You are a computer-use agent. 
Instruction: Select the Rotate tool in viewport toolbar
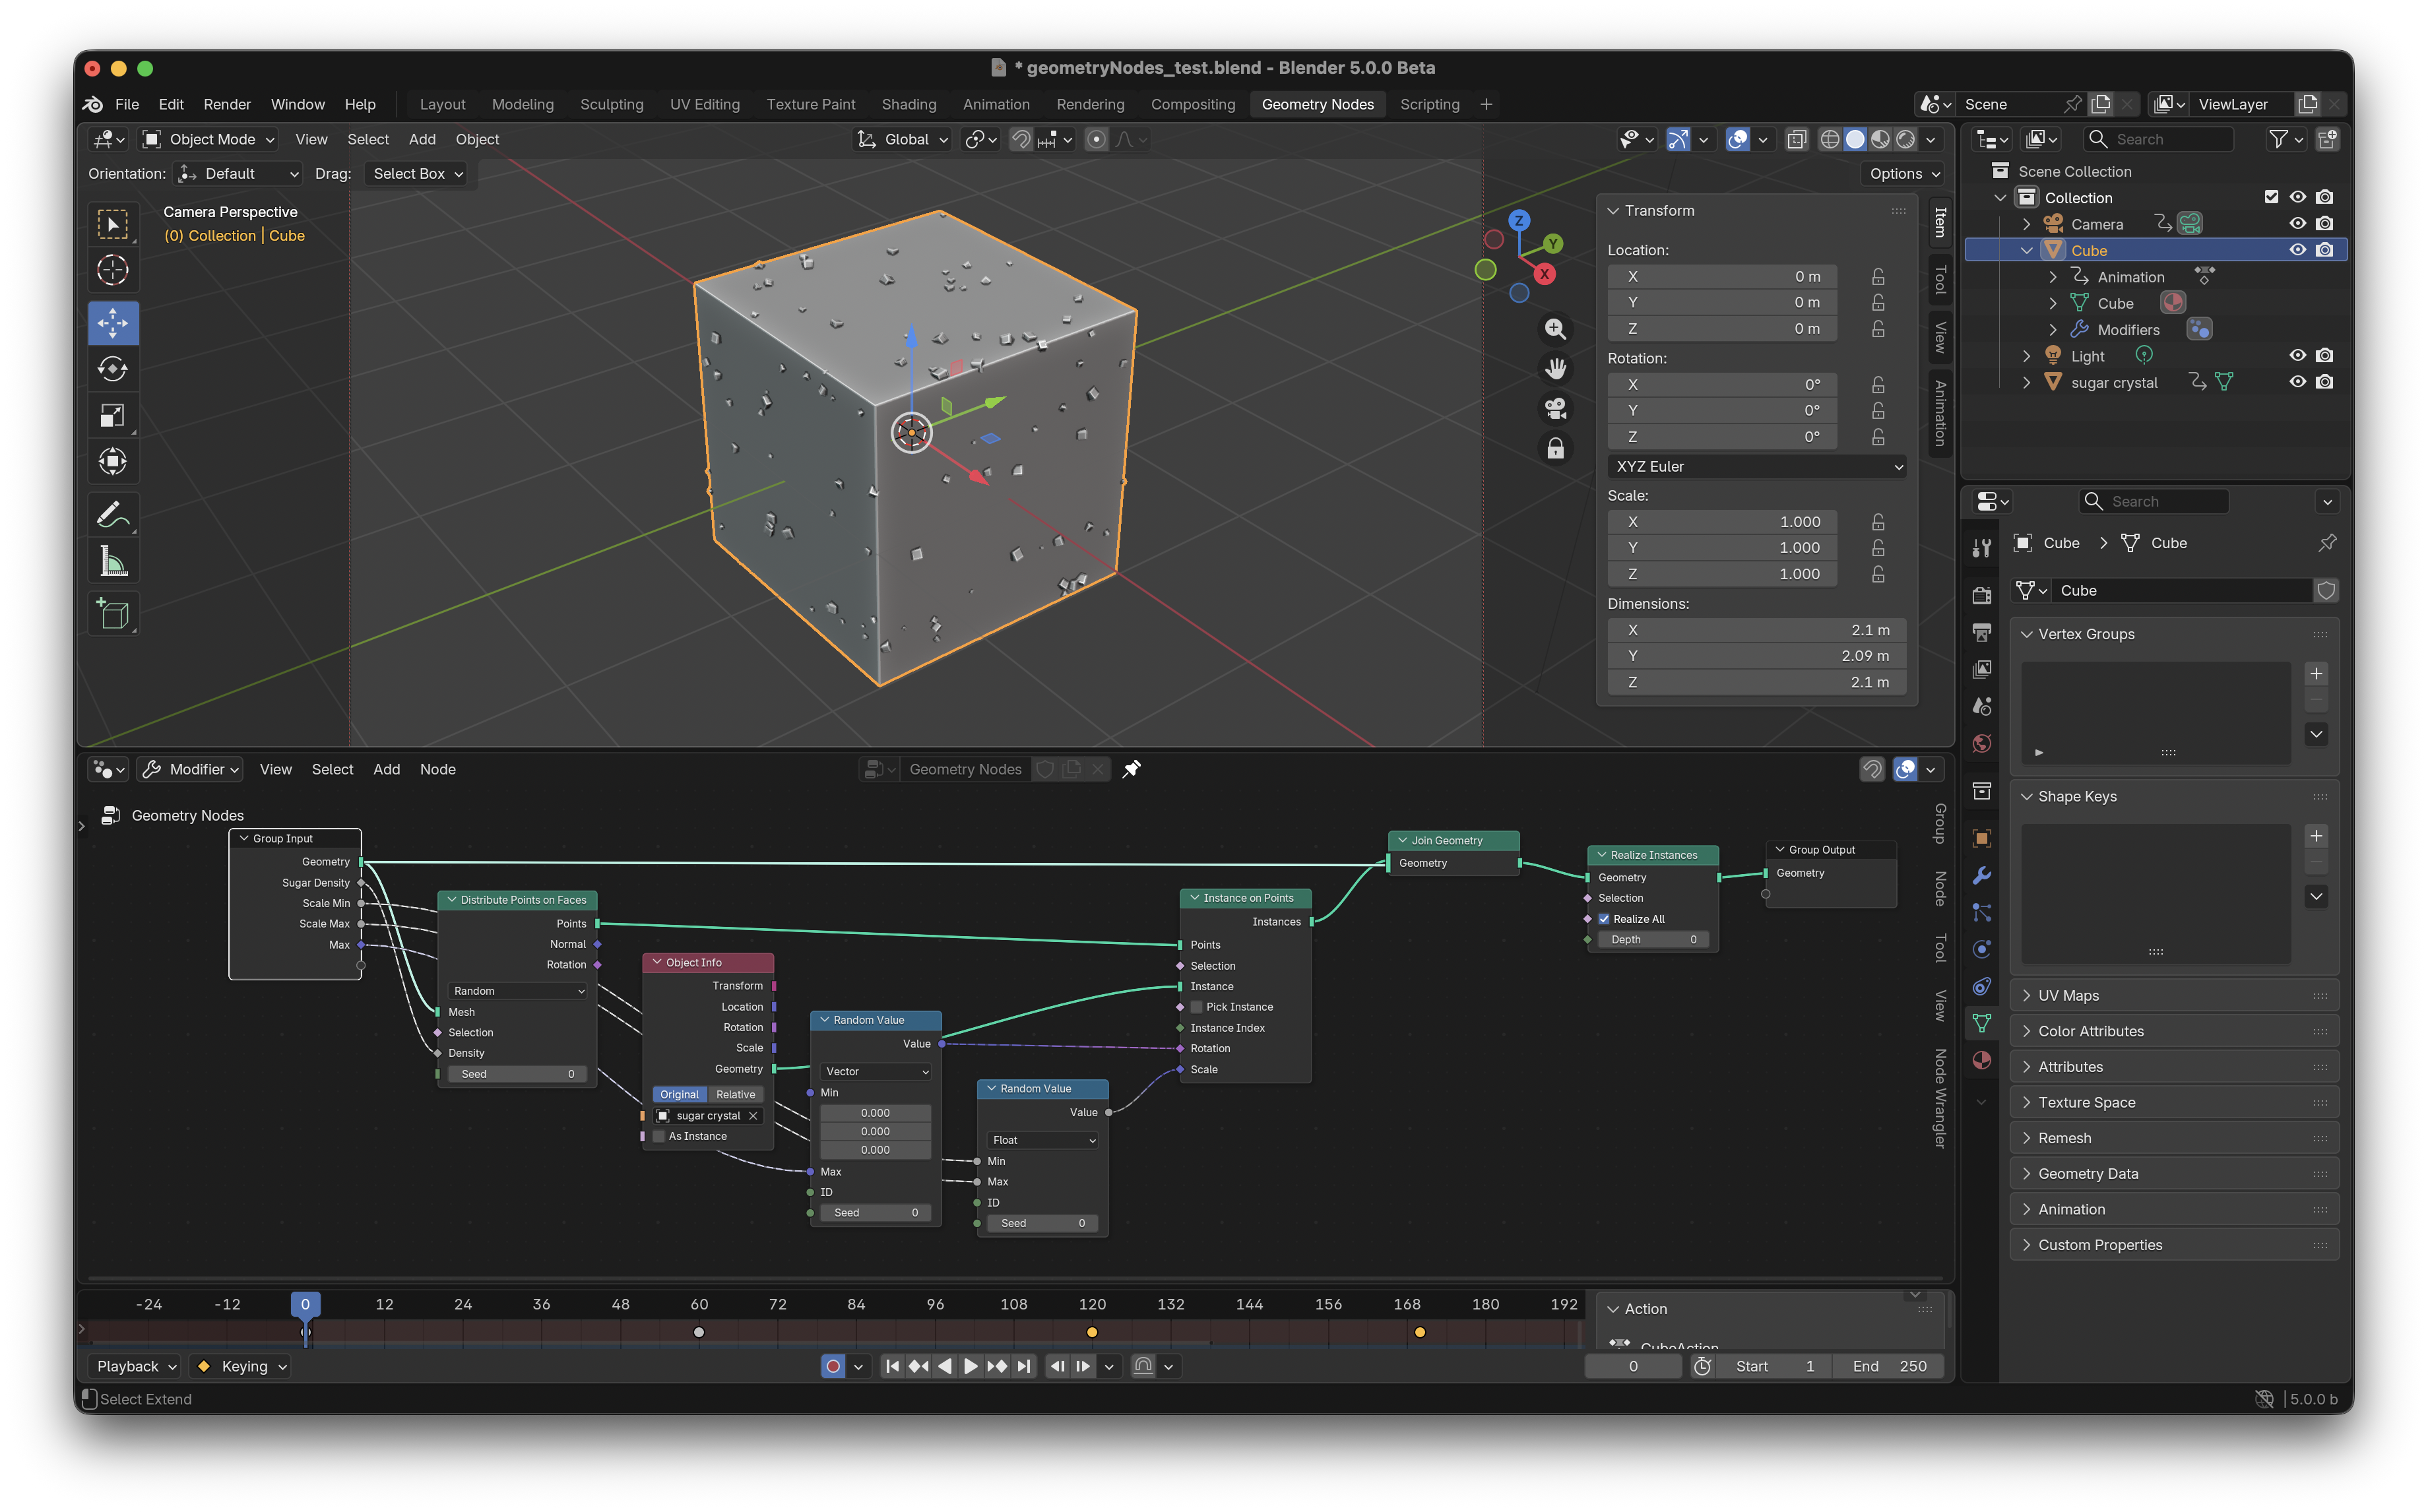click(113, 369)
